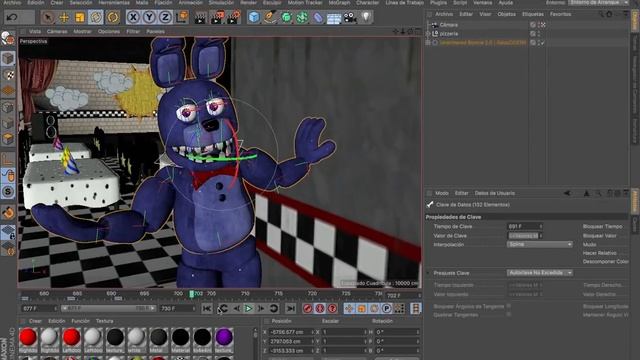Image resolution: width=640 pixels, height=360 pixels.
Task: Open Preajuste Clave dropdown
Action: point(540,273)
